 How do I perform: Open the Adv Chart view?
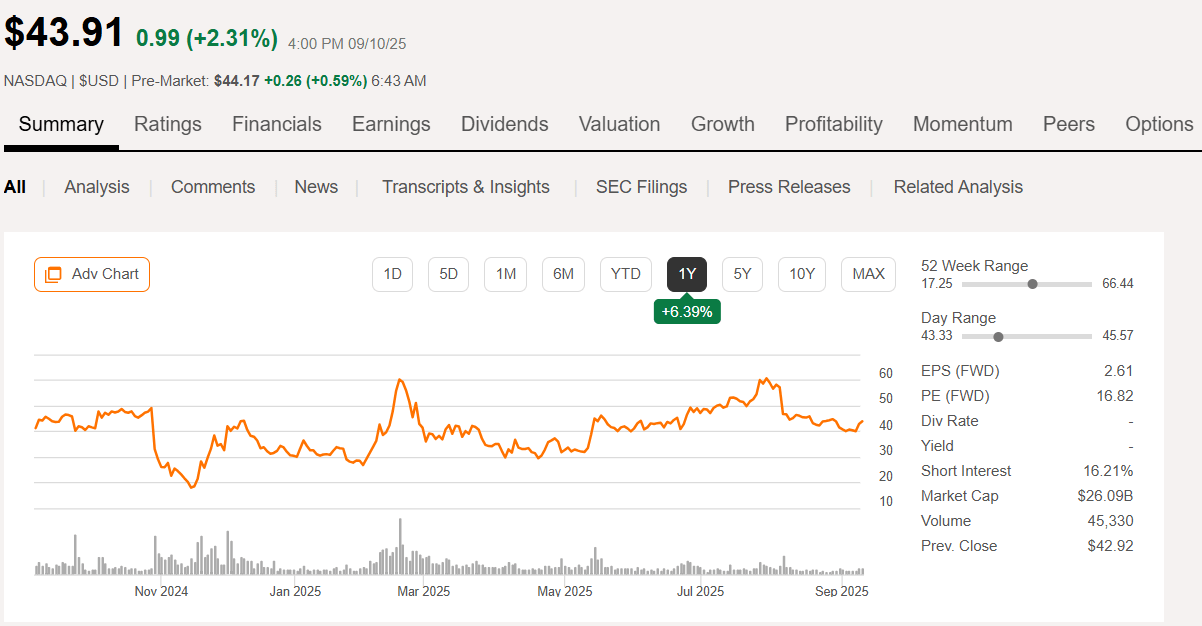[91, 274]
